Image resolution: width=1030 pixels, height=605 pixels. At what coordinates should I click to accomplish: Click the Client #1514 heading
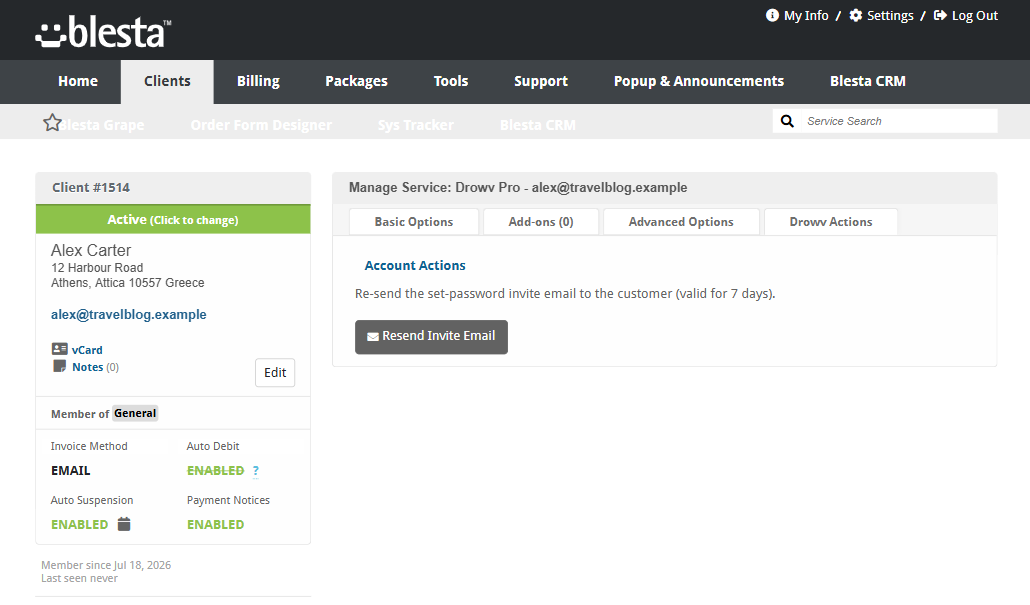(91, 188)
